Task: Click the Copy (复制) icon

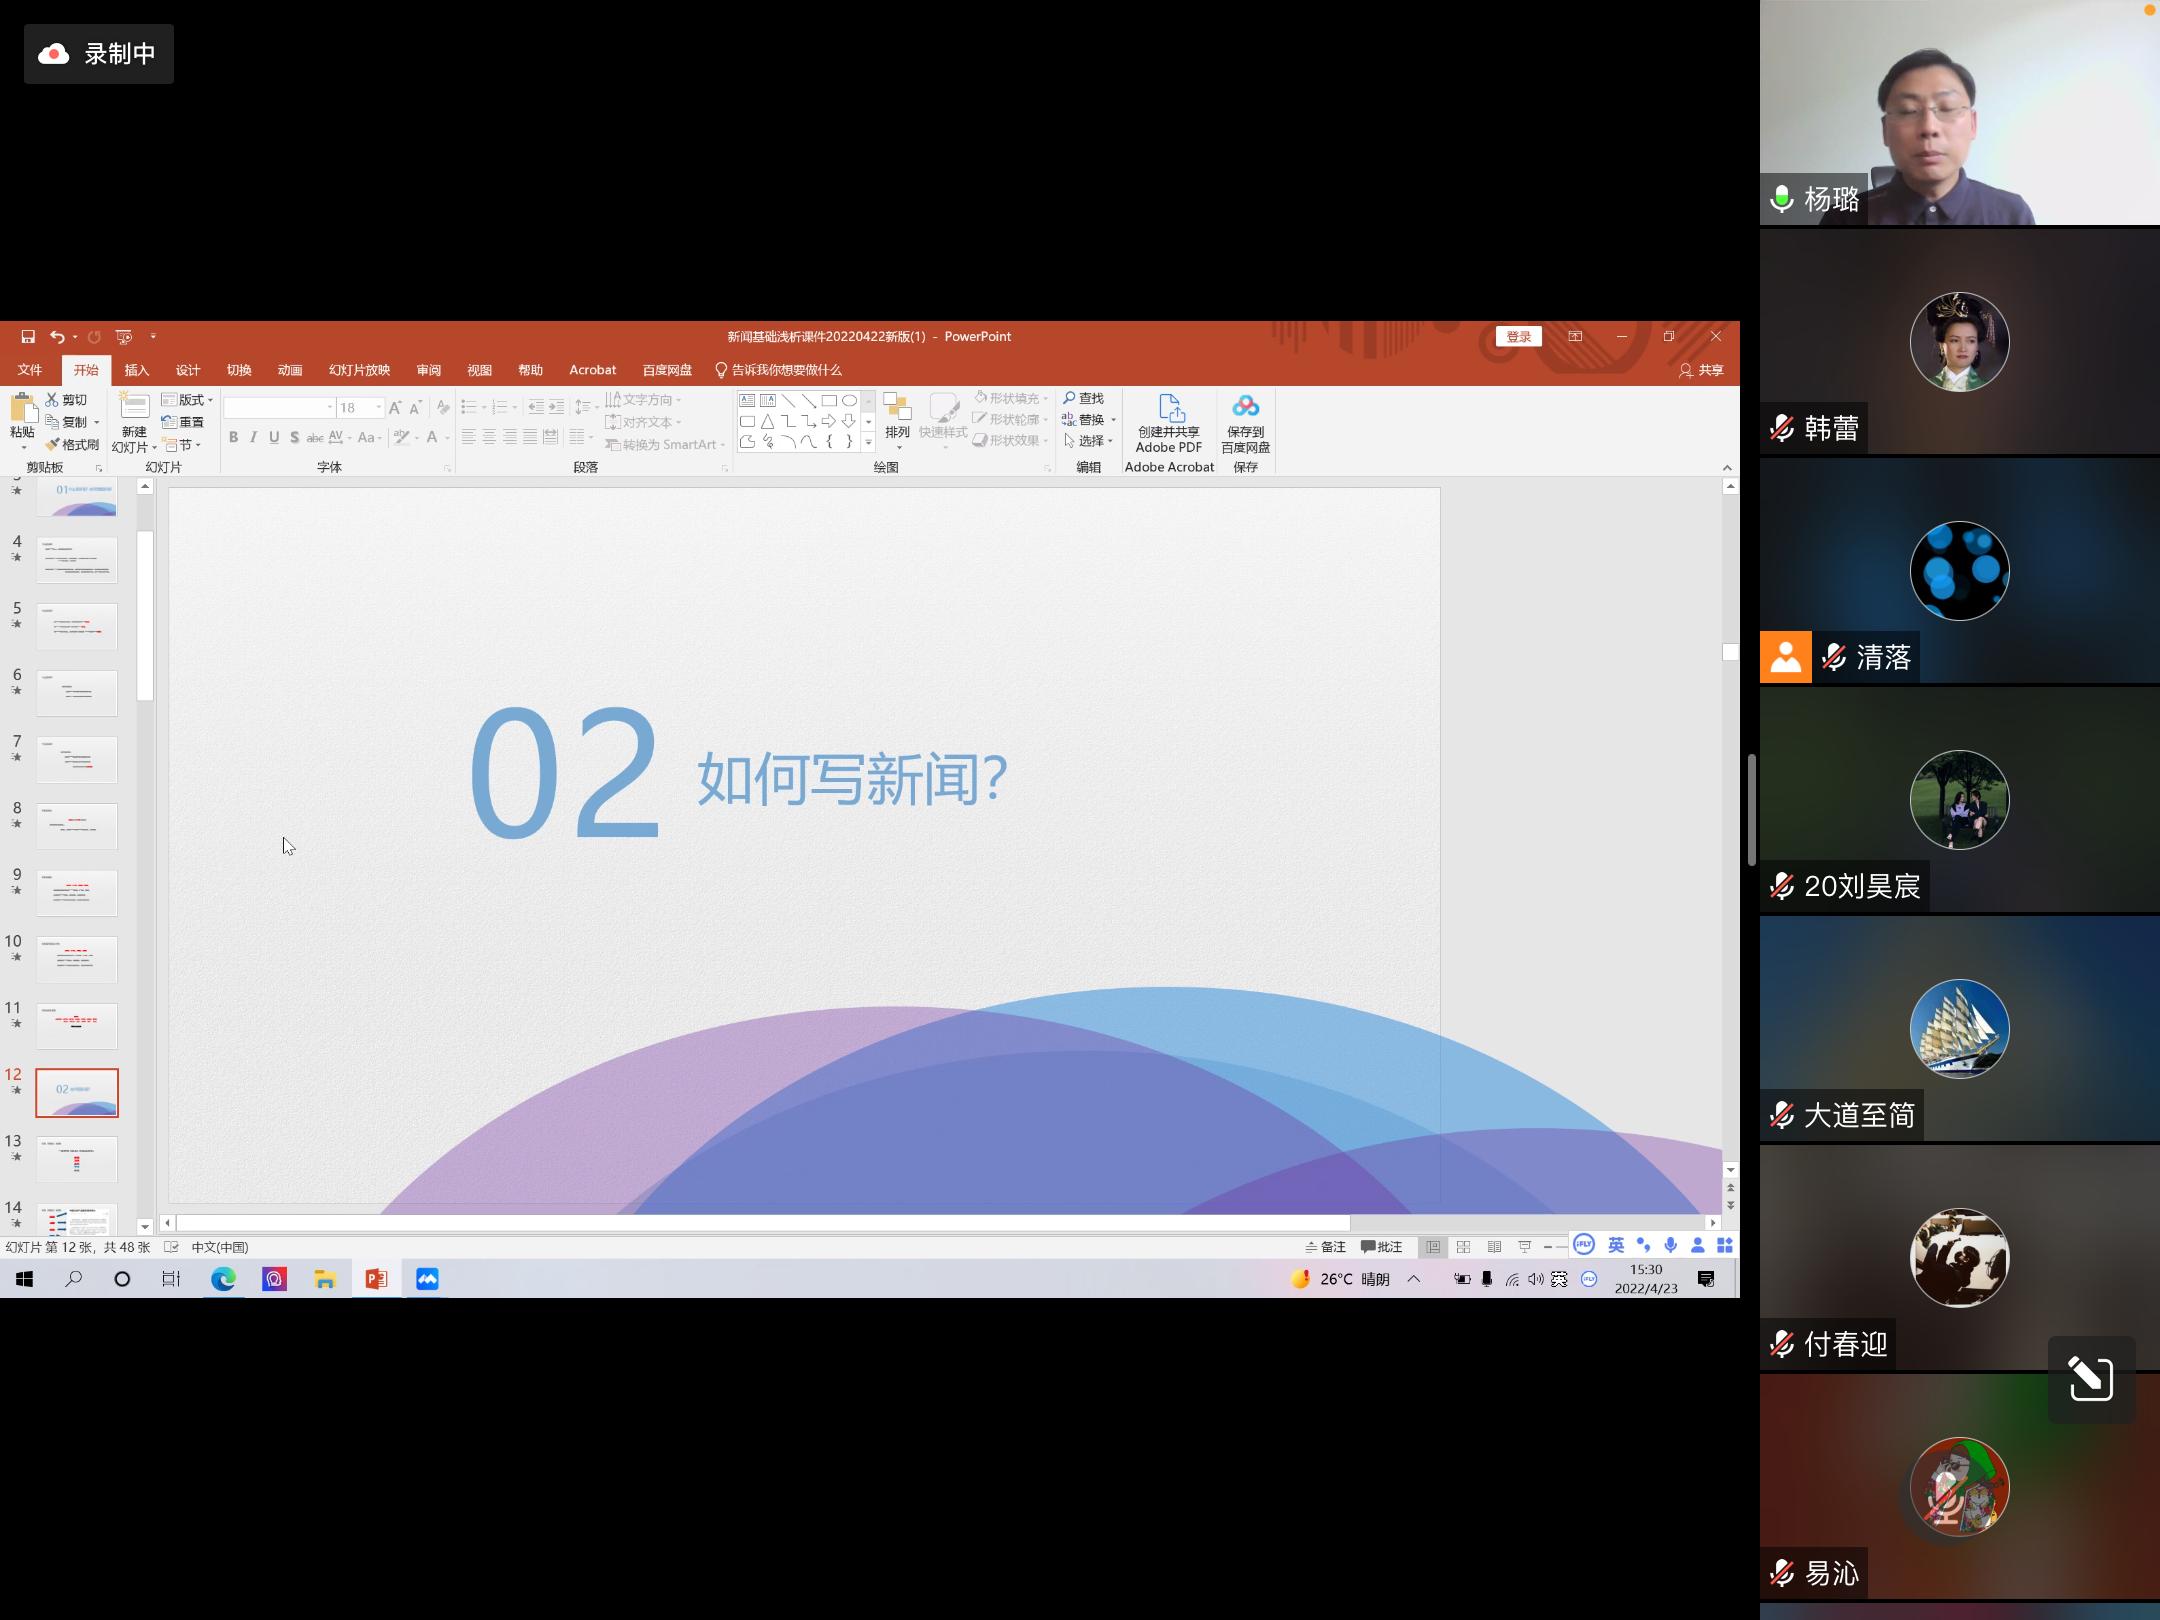Action: 52,422
